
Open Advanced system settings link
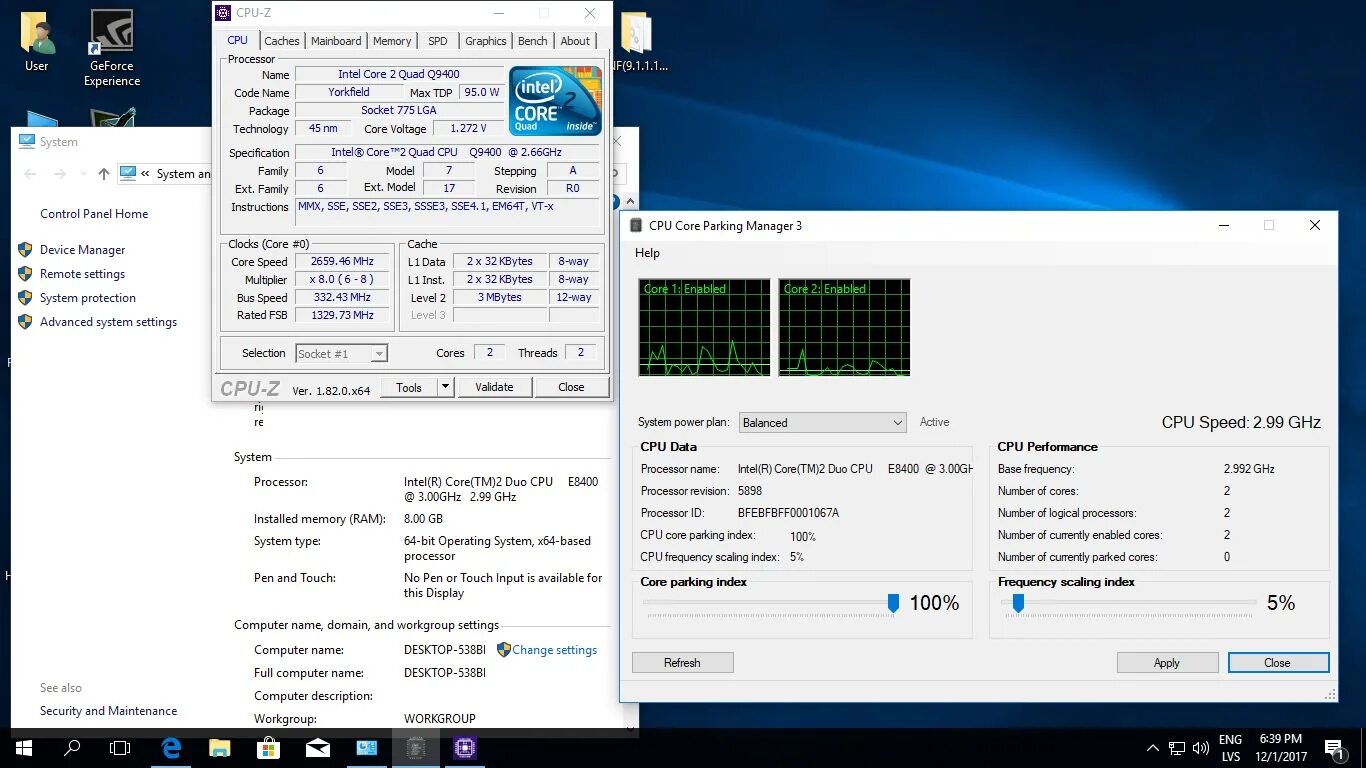109,322
